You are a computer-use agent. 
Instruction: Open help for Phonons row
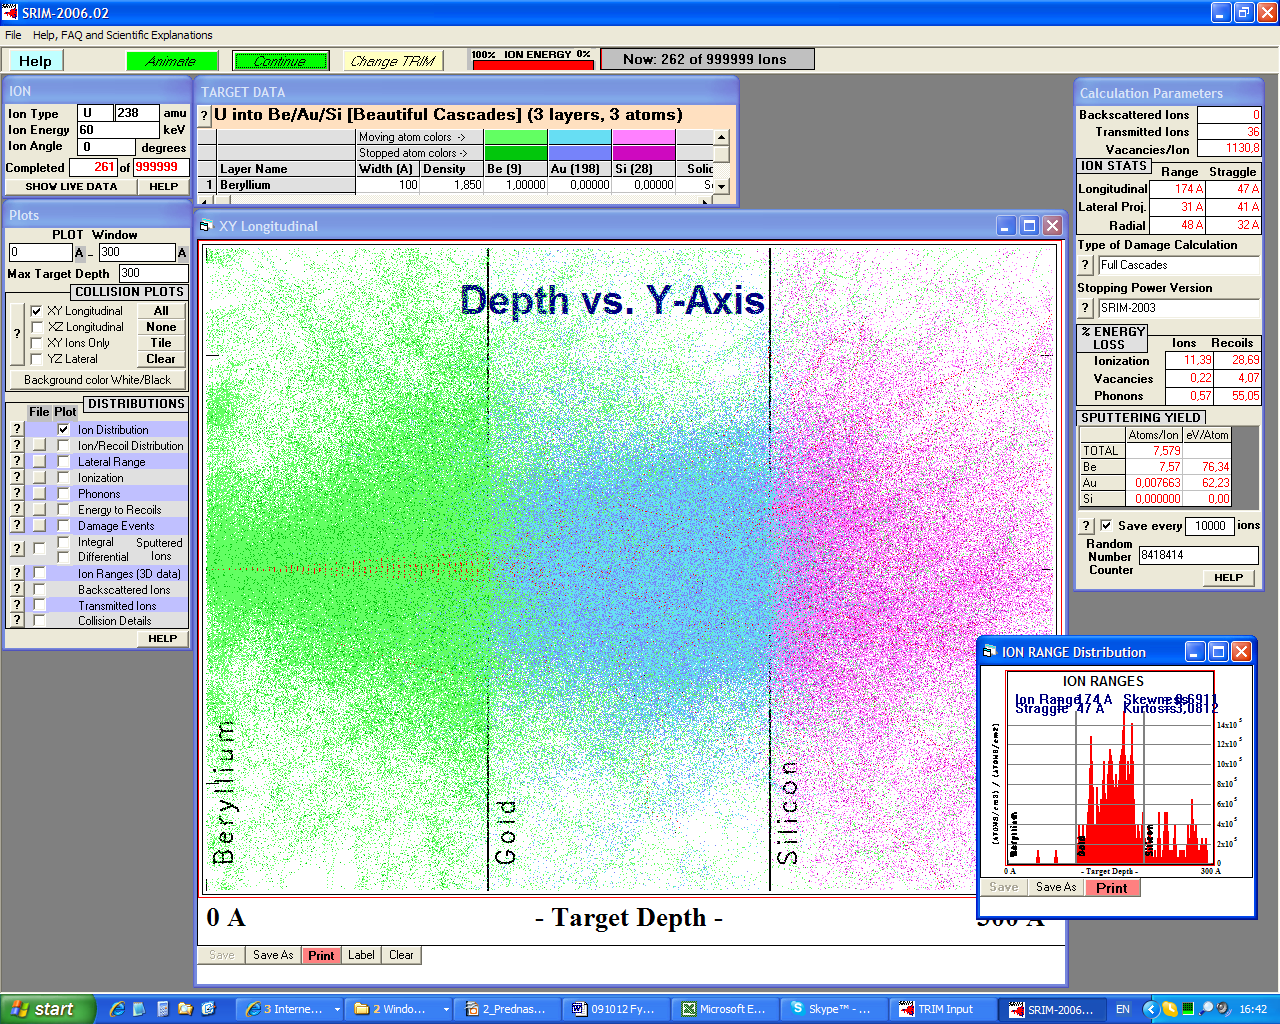(x=16, y=493)
